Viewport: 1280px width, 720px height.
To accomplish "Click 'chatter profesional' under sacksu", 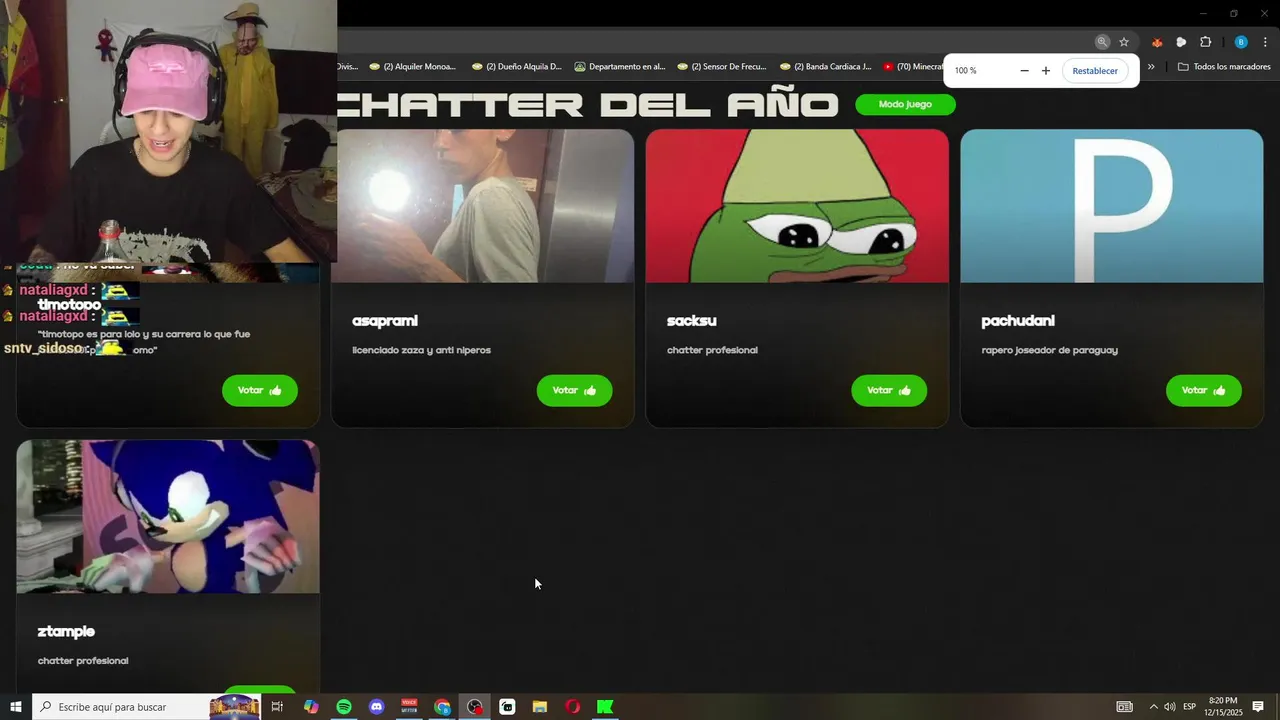I will coord(712,350).
